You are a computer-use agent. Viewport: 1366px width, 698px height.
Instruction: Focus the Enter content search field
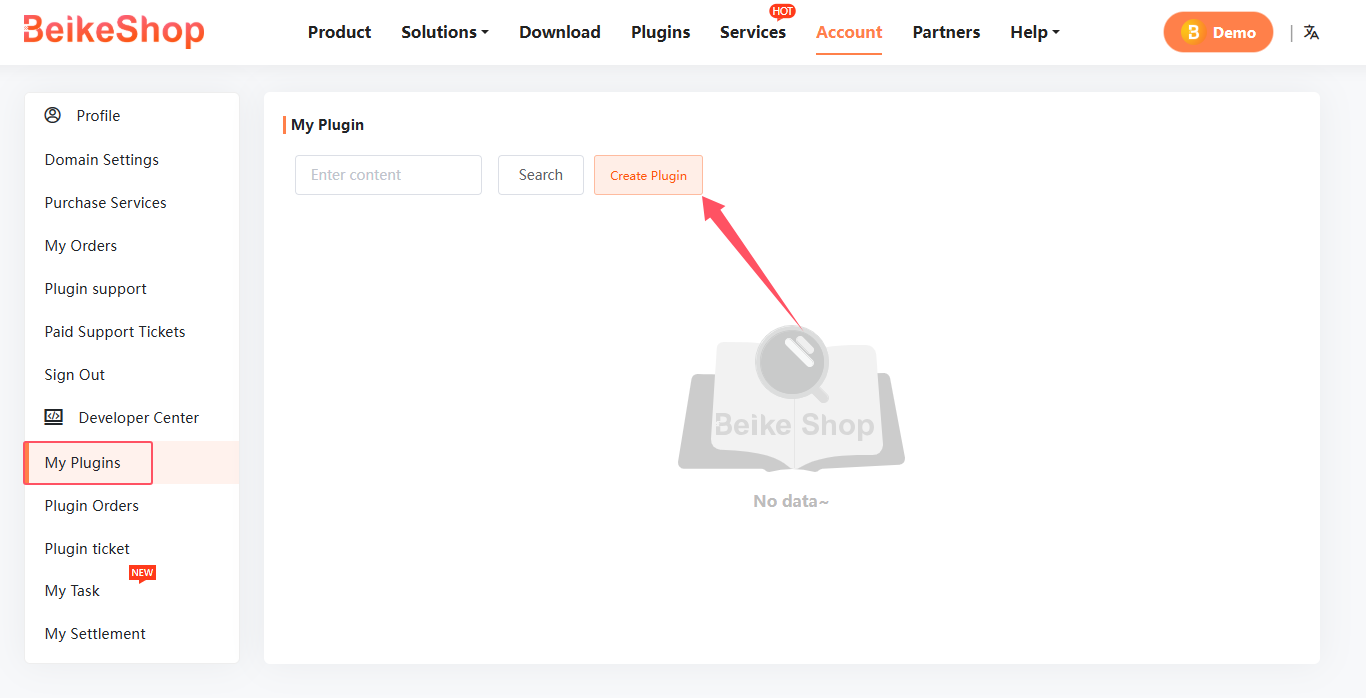388,175
